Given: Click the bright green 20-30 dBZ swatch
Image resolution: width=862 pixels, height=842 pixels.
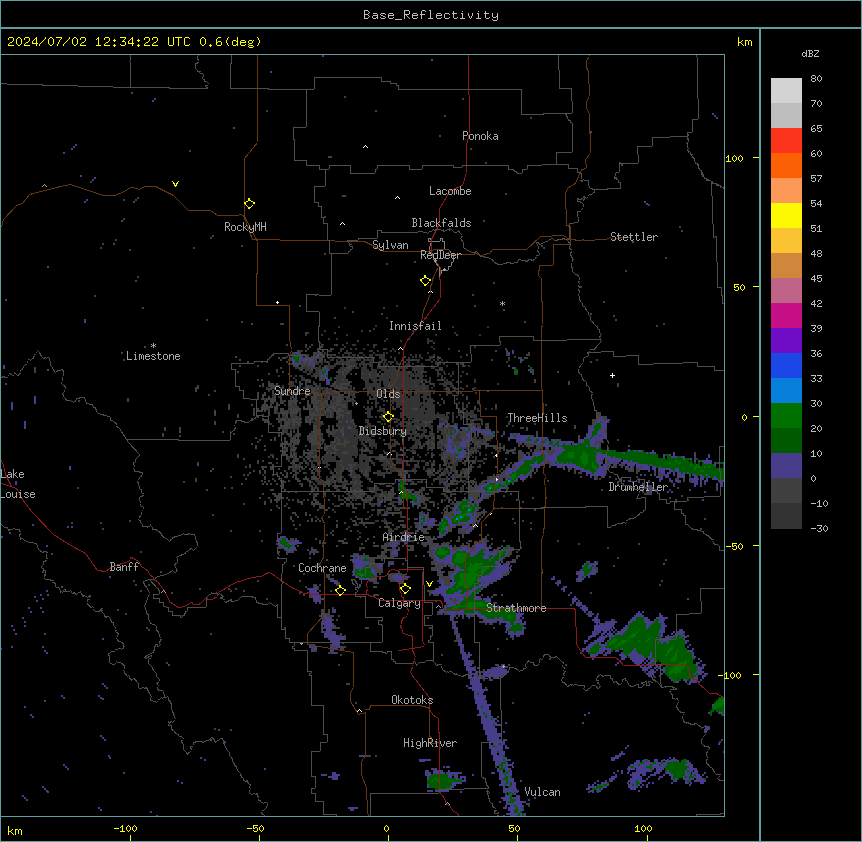Looking at the screenshot, I should tap(786, 416).
